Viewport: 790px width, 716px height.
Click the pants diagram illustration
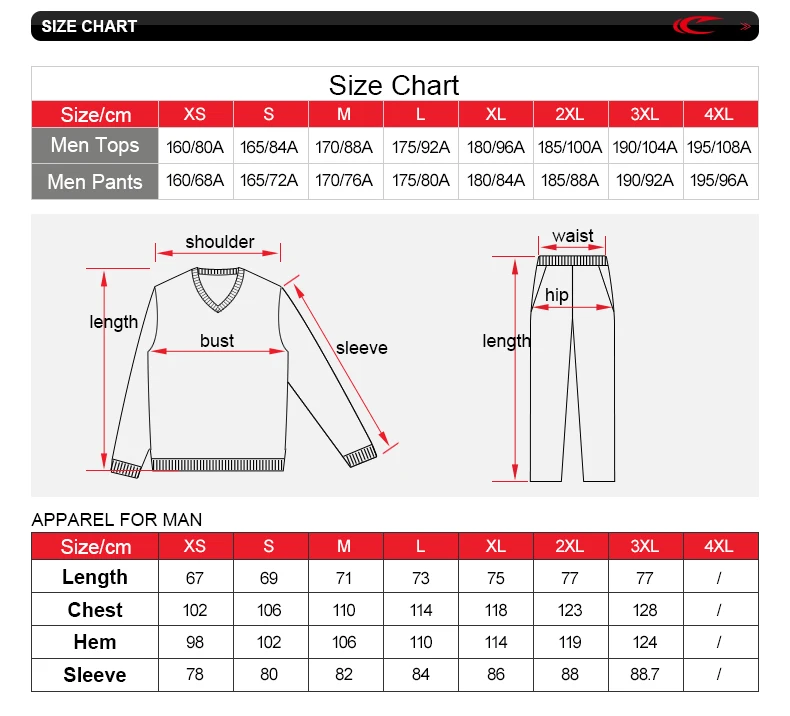[x=572, y=368]
